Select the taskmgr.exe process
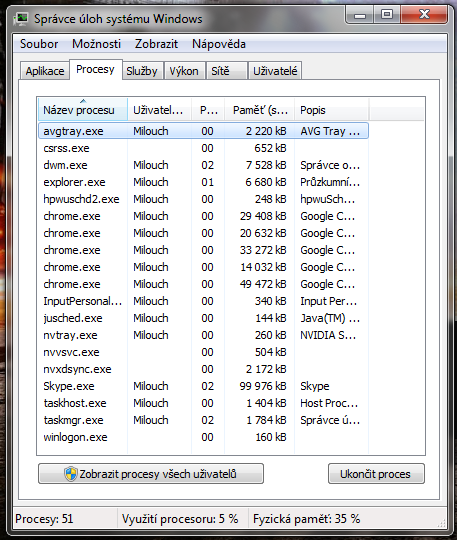Image resolution: width=457 pixels, height=540 pixels. 203,420
